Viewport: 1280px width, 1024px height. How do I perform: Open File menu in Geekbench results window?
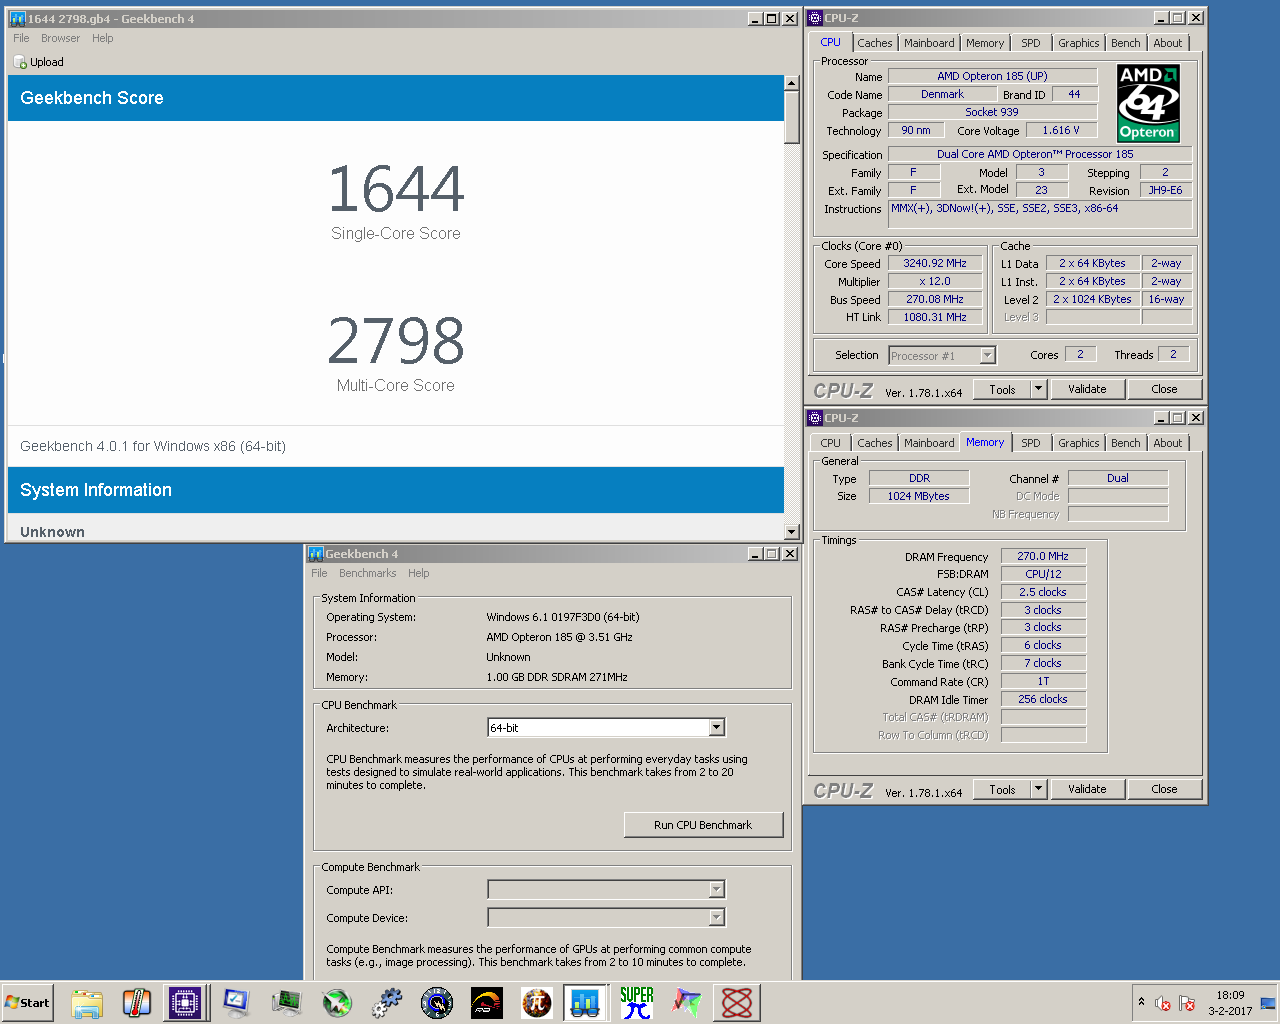pyautogui.click(x=21, y=38)
